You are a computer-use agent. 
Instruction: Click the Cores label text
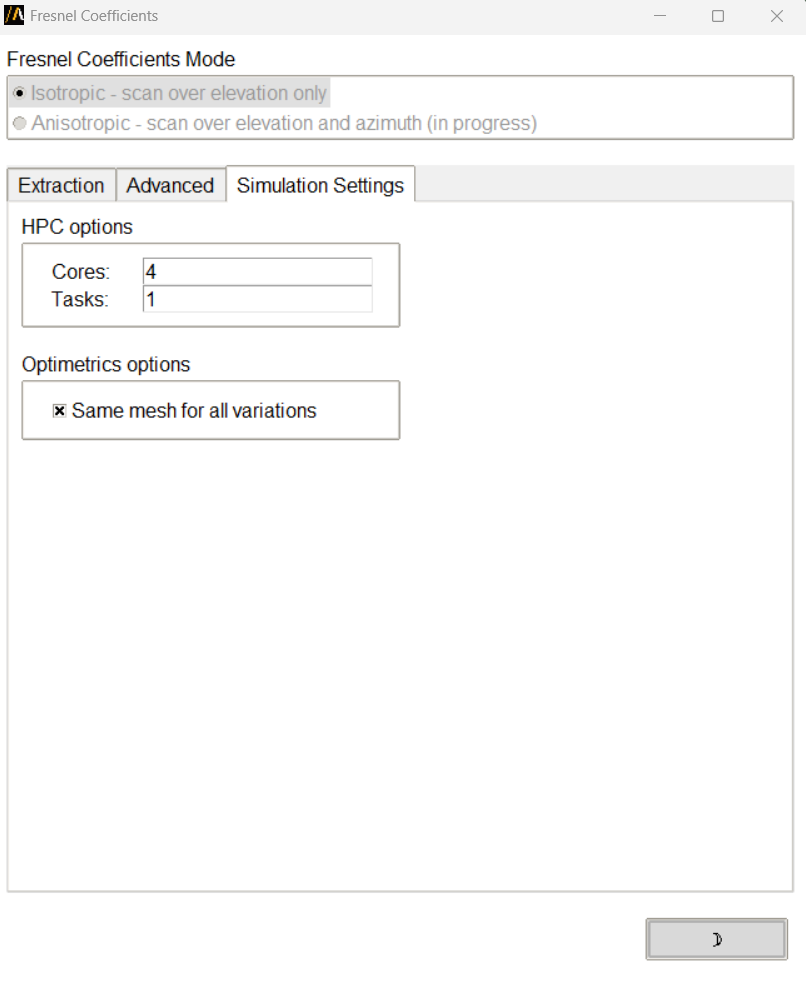coord(81,271)
